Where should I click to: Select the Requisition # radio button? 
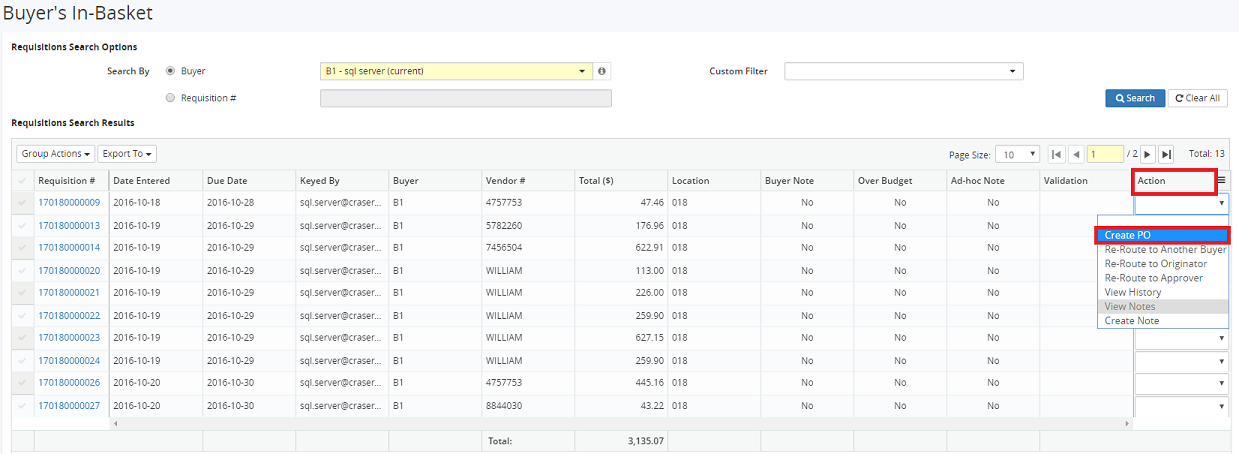coord(170,98)
